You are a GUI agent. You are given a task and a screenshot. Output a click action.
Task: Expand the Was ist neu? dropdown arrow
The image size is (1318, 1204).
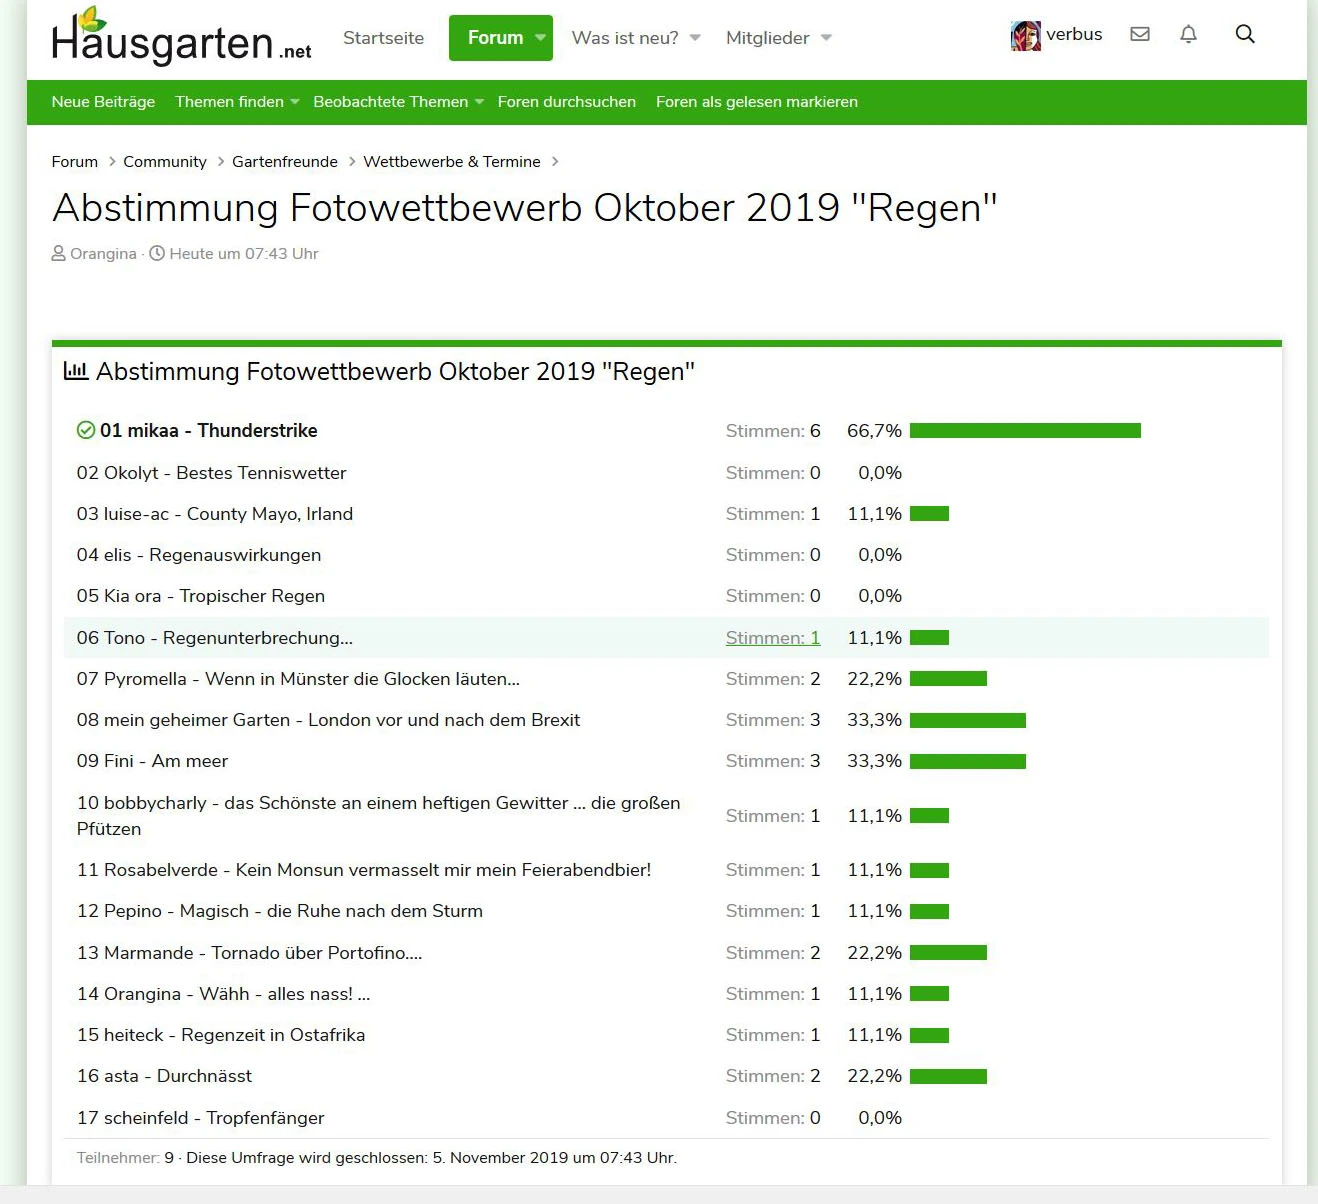(695, 38)
